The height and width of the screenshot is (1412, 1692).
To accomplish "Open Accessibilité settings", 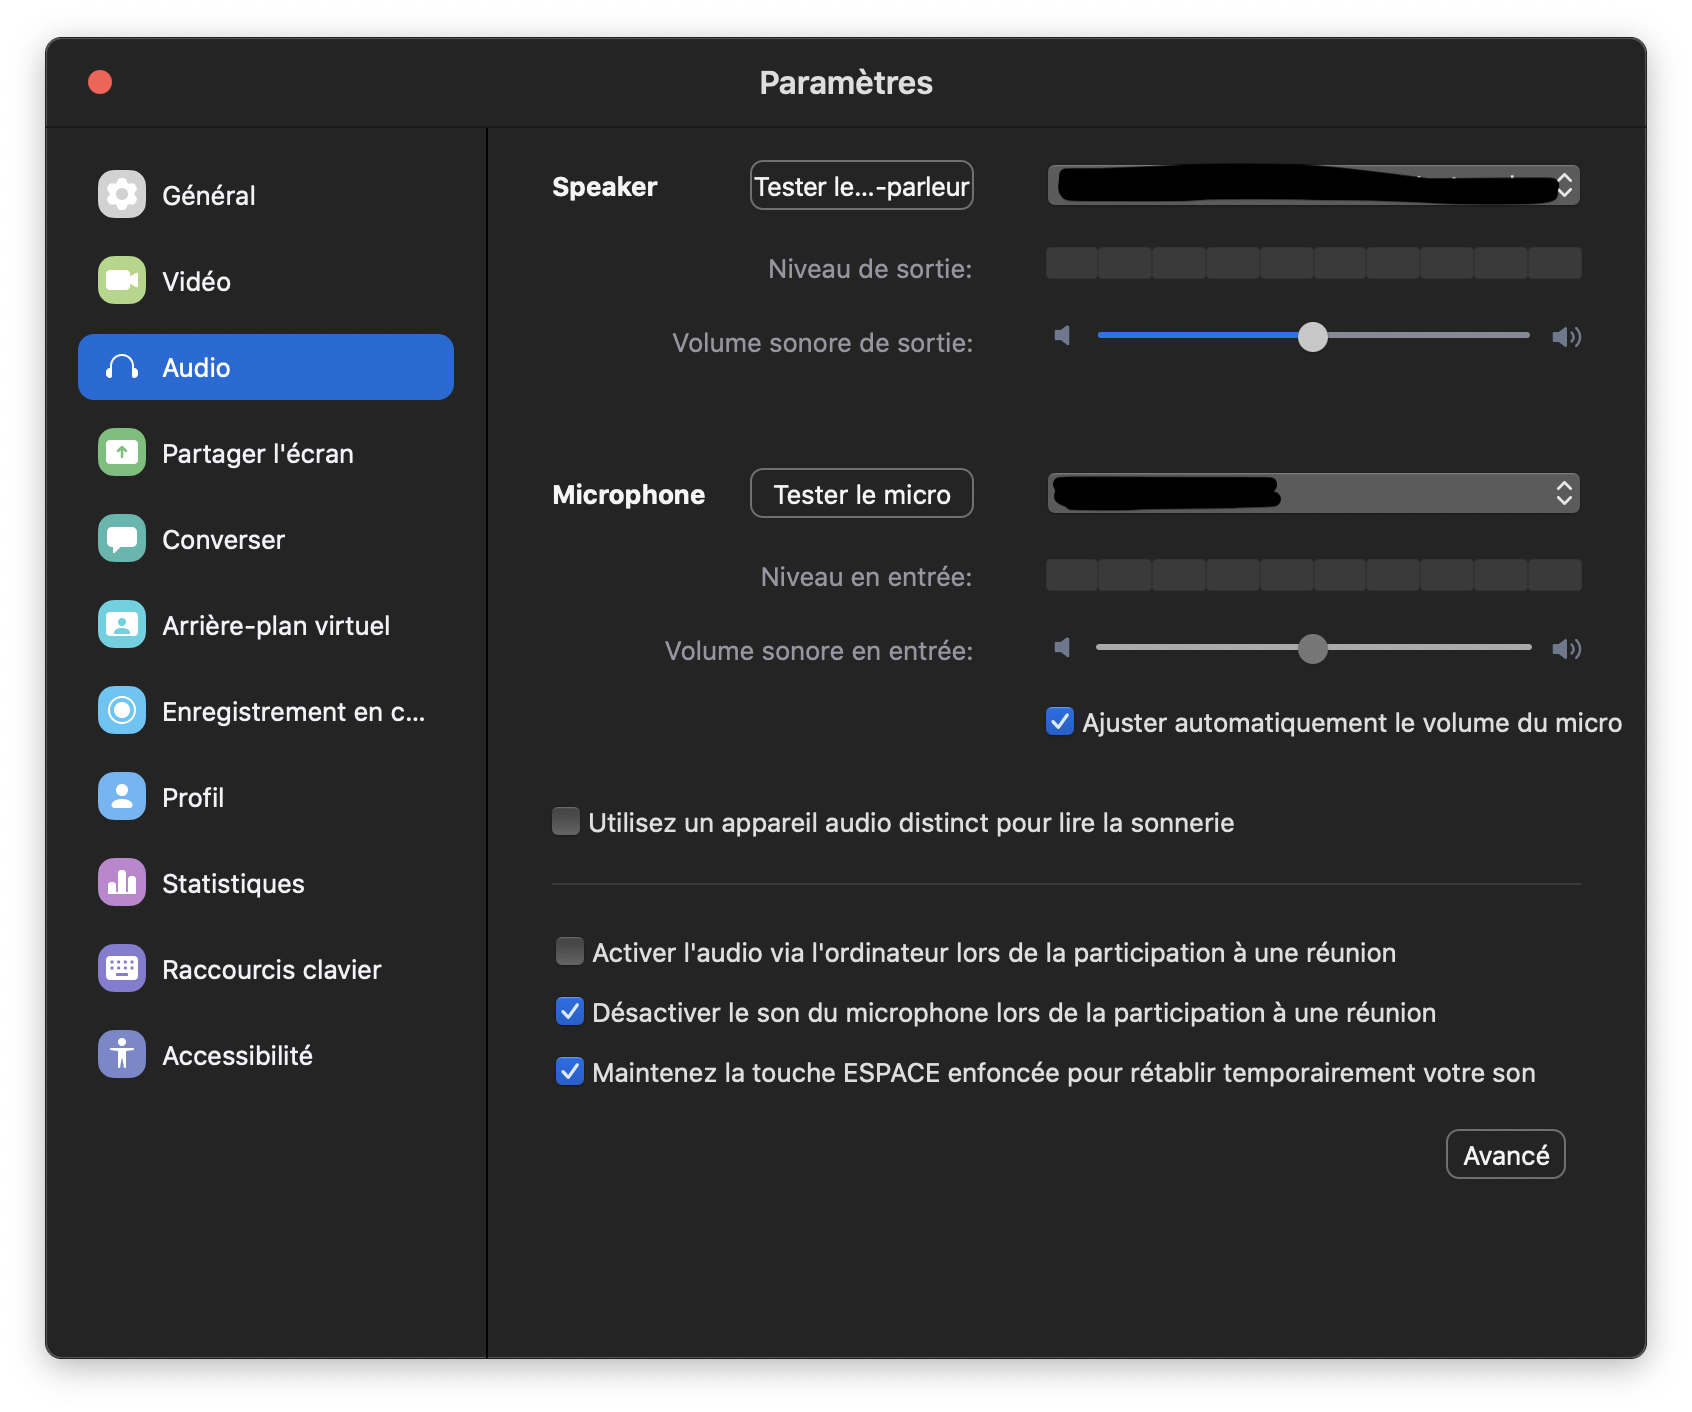I will [x=266, y=1055].
